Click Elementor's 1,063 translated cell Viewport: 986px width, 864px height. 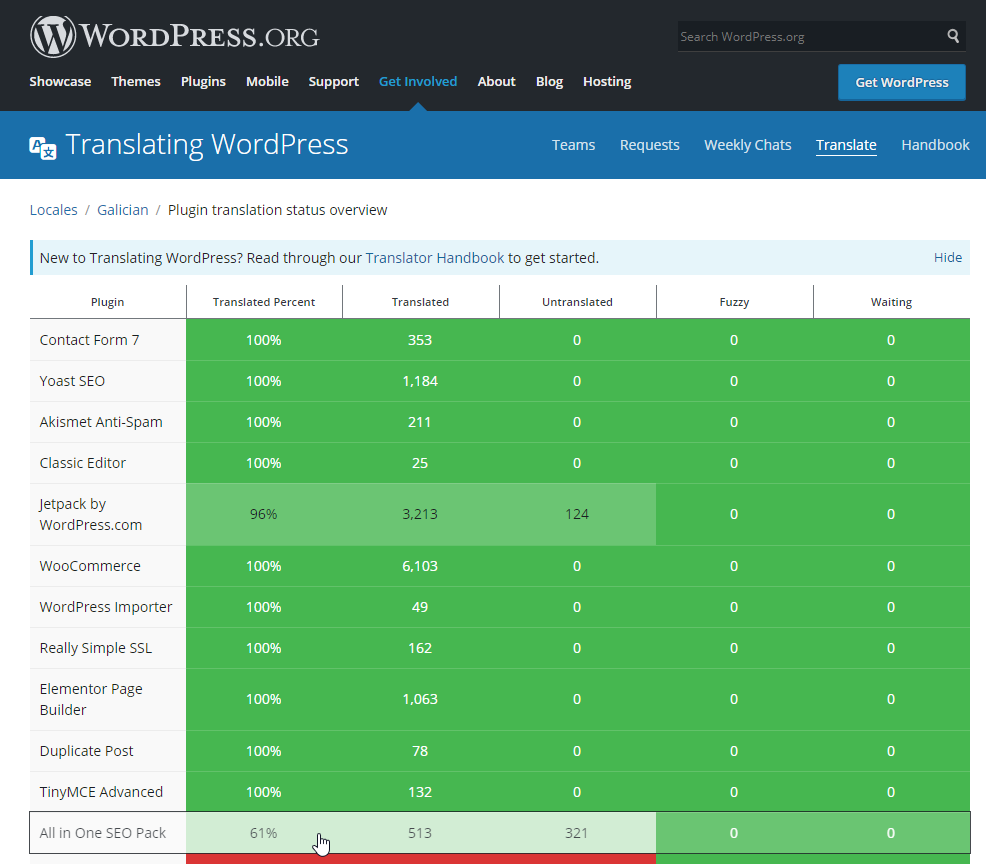coord(420,699)
